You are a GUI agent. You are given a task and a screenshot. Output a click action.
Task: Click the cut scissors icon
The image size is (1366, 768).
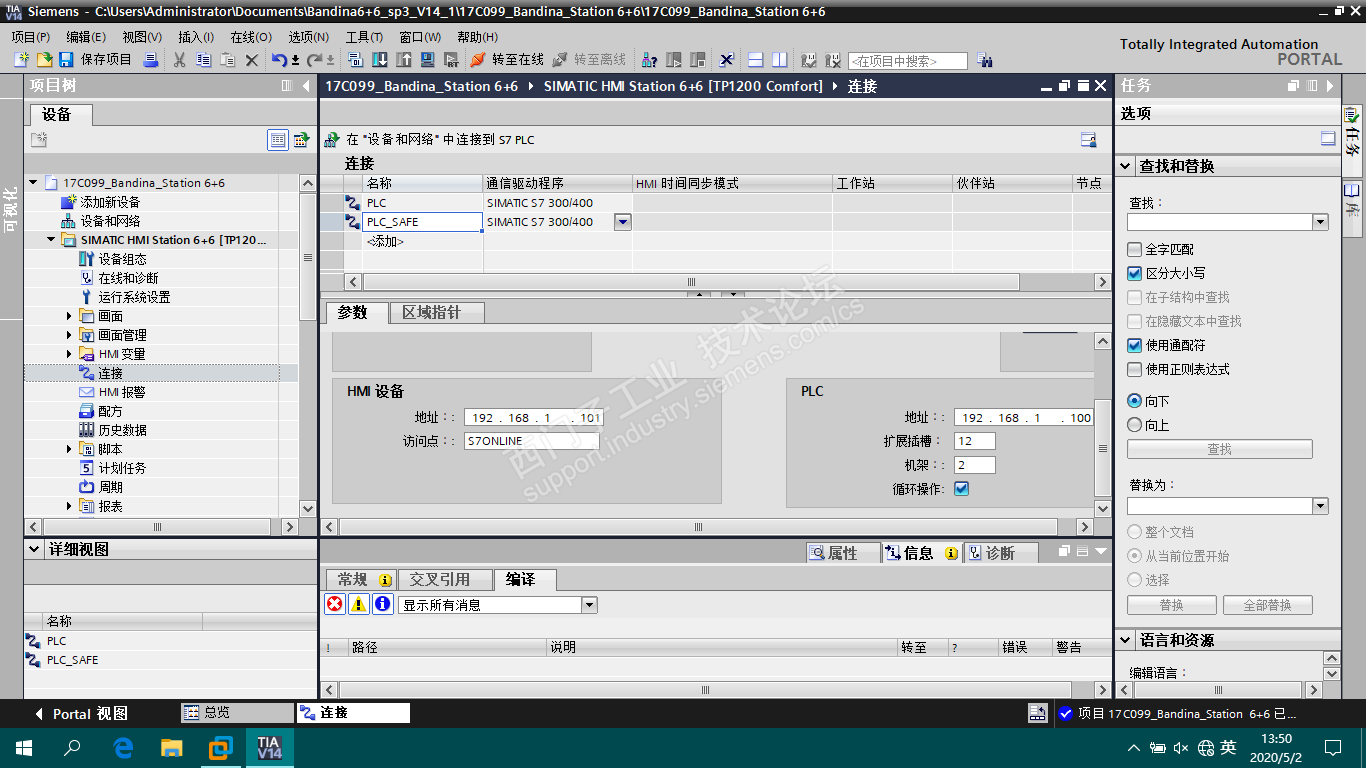click(x=179, y=60)
